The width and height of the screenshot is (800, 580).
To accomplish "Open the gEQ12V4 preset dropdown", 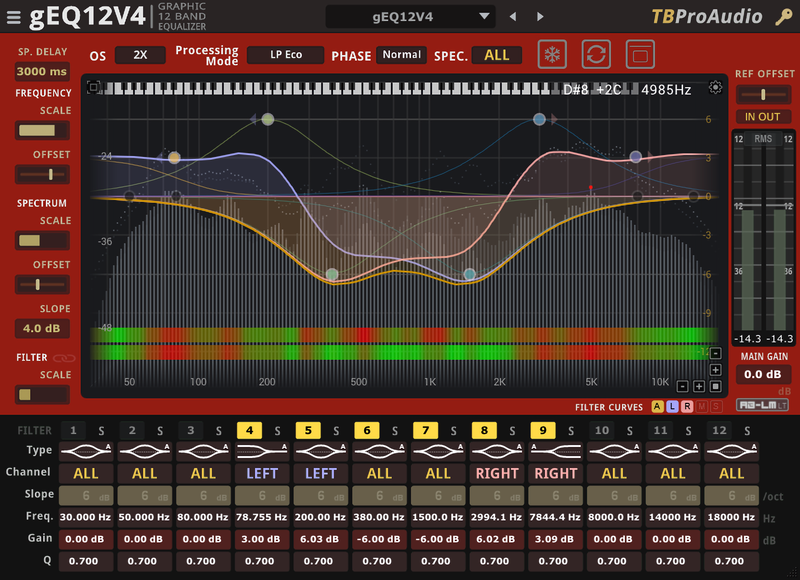I will tap(410, 17).
